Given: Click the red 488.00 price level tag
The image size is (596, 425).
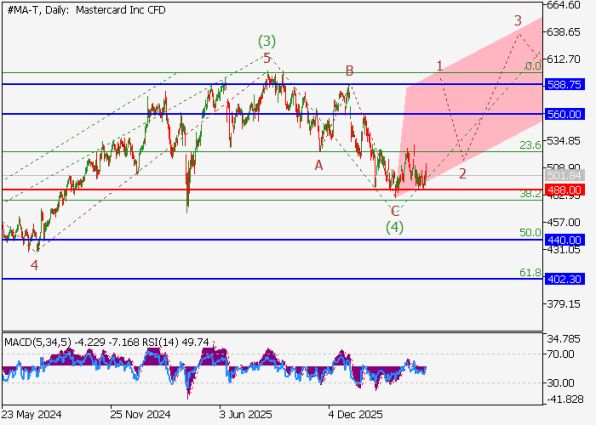Looking at the screenshot, I should (x=564, y=190).
